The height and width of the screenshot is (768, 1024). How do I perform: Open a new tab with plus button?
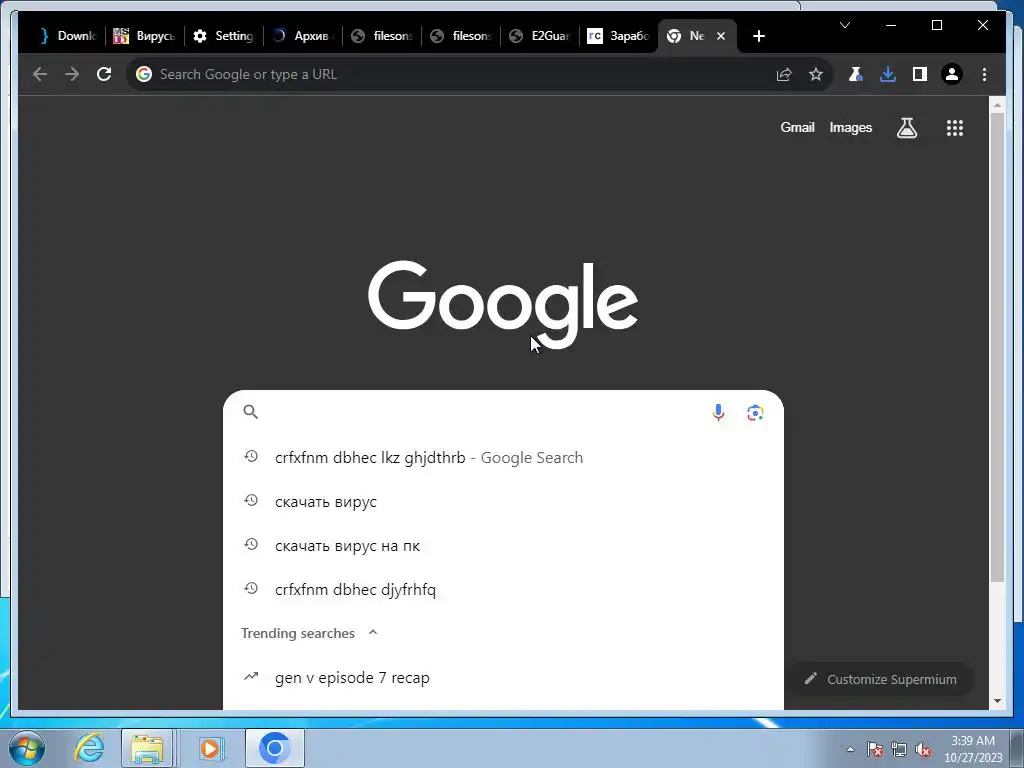pos(758,36)
